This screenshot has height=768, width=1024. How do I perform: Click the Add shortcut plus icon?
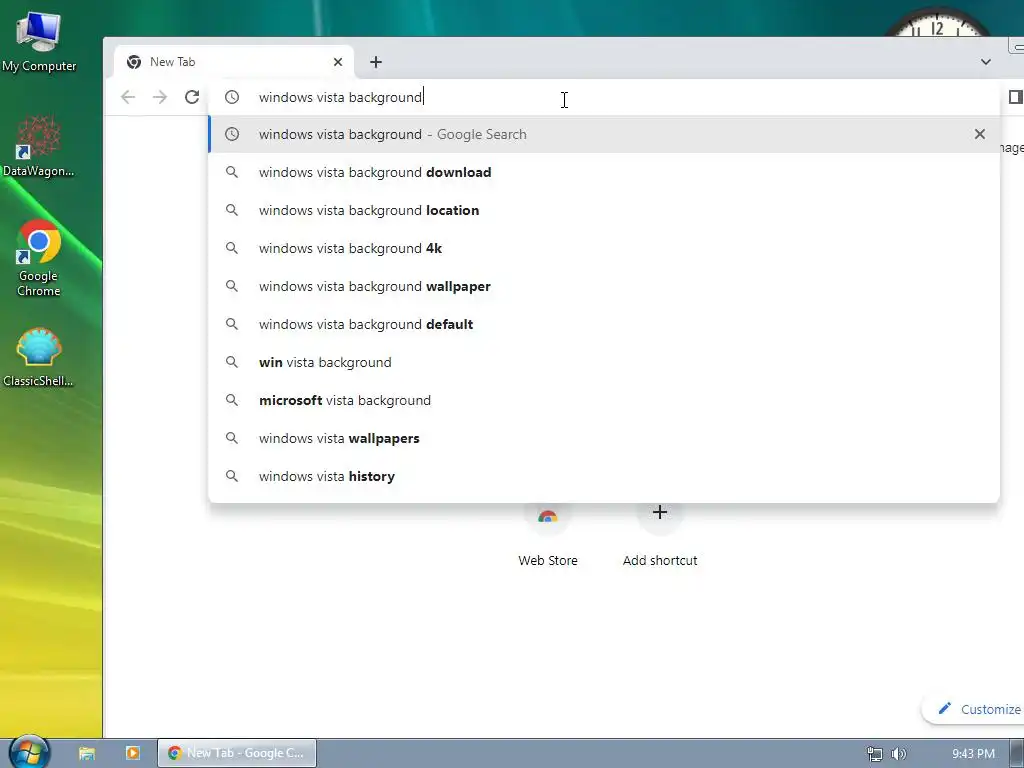coord(660,512)
